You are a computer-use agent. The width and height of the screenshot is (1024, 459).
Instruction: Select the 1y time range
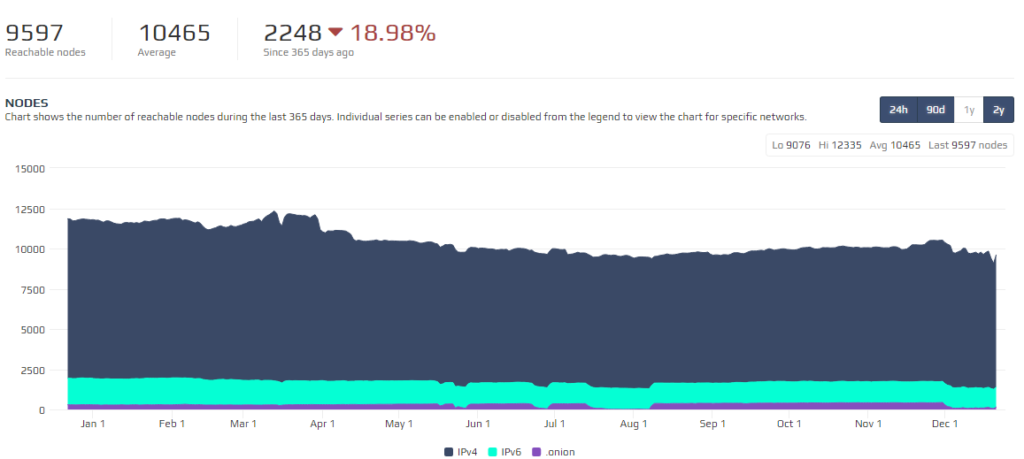(x=968, y=110)
